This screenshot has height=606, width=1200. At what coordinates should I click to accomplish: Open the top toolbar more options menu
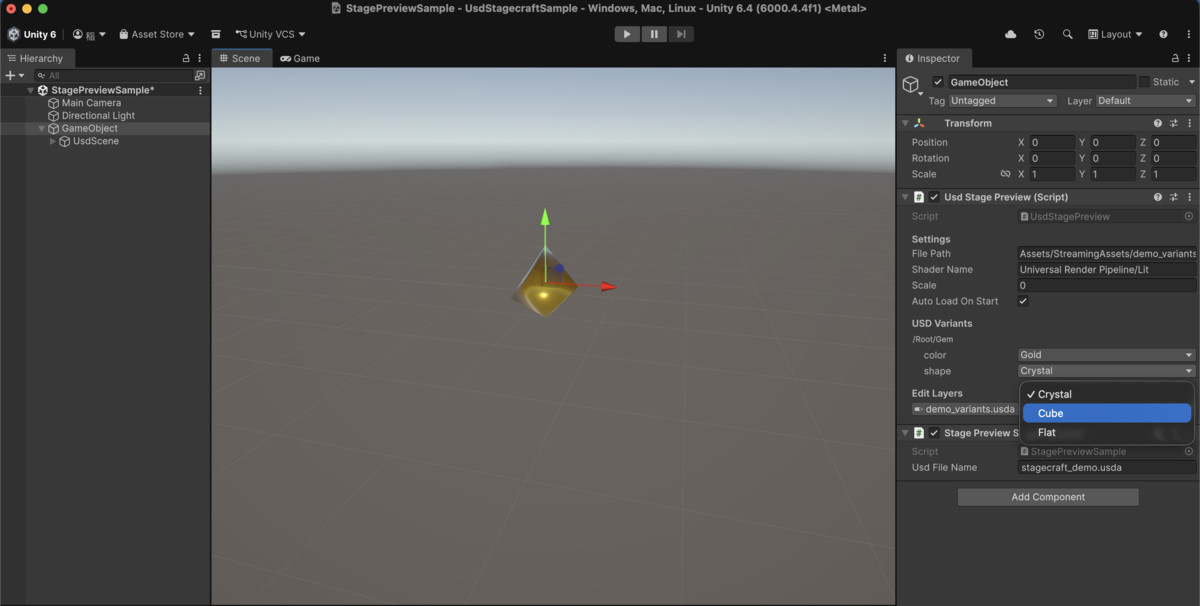[1187, 34]
